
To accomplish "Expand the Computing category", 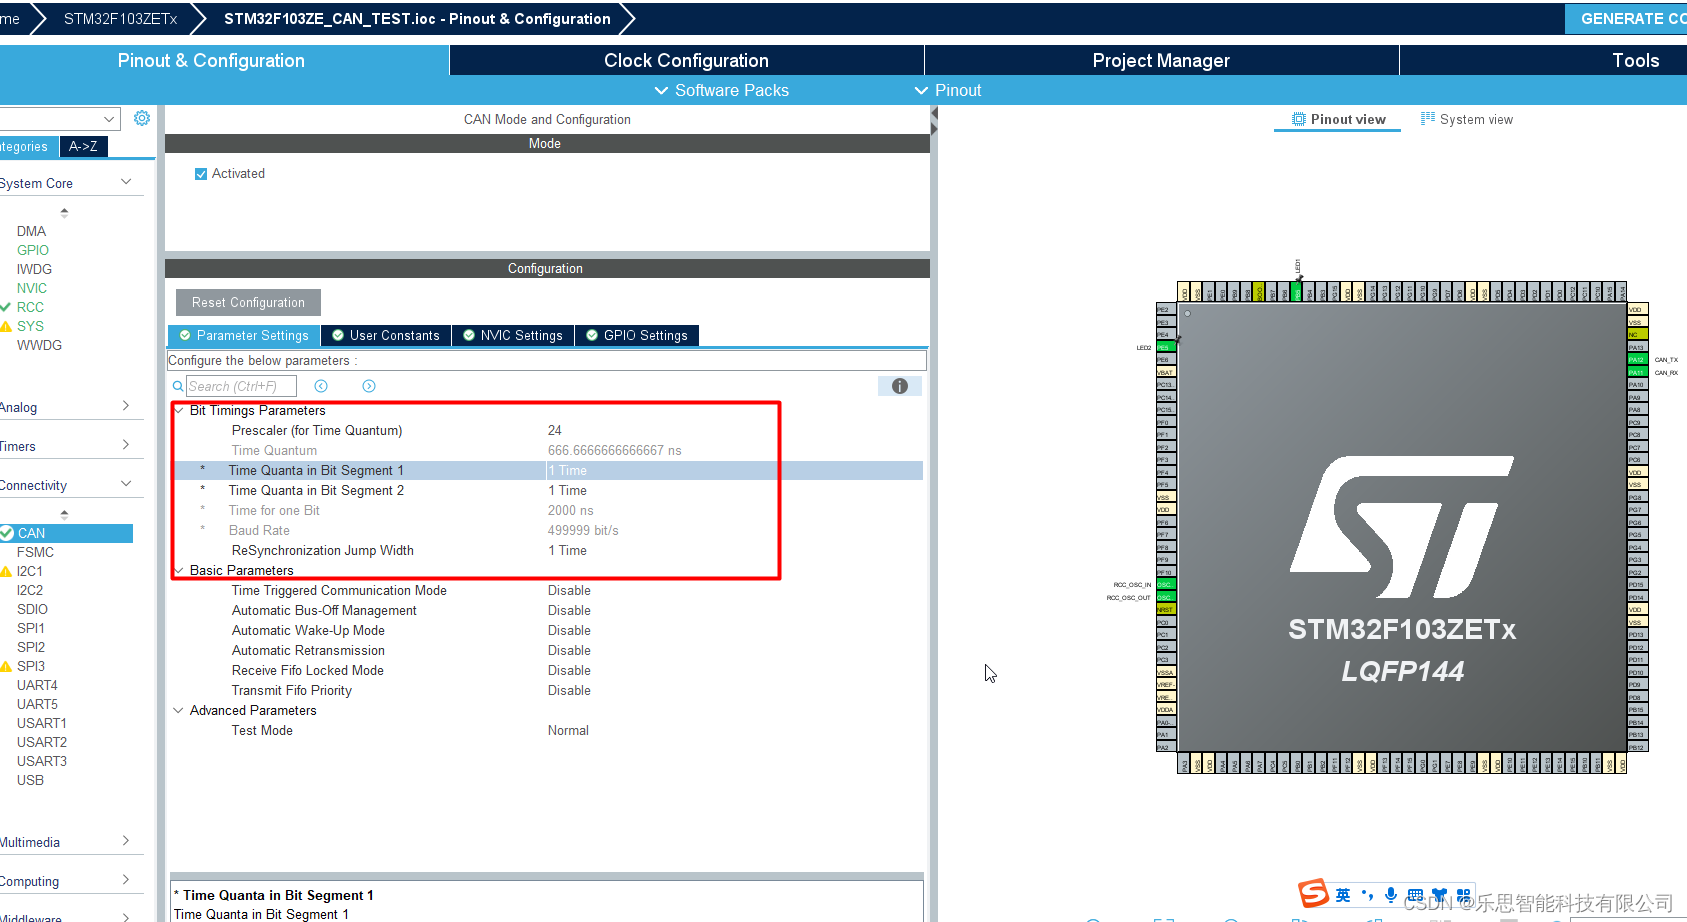I will [x=126, y=880].
